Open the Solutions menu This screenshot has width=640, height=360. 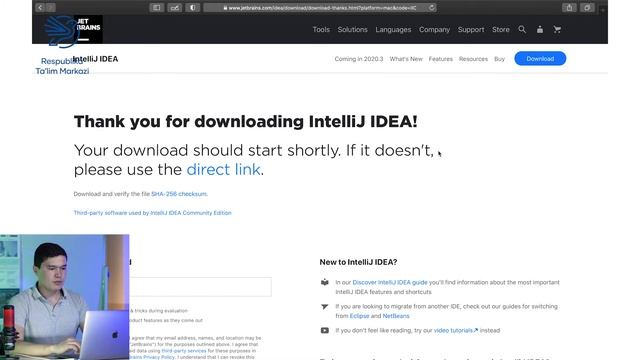(353, 29)
